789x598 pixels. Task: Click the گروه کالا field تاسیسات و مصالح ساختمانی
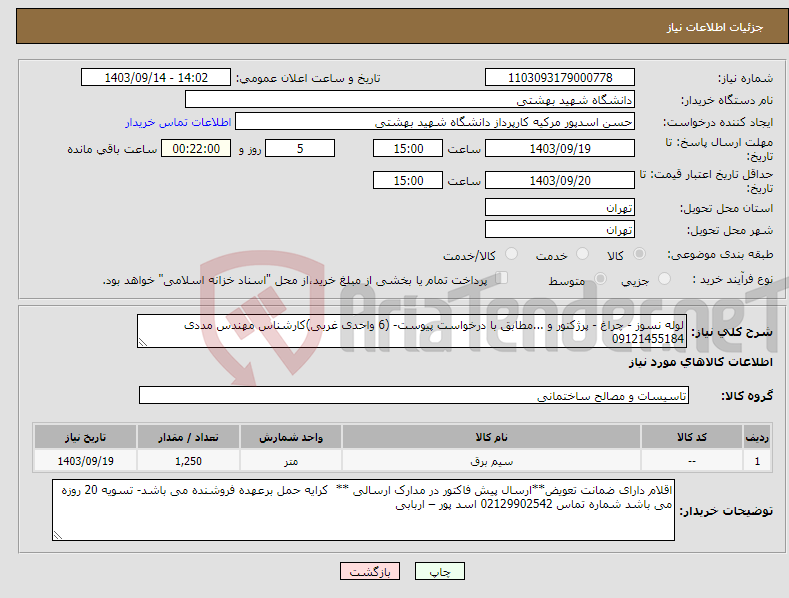click(414, 396)
